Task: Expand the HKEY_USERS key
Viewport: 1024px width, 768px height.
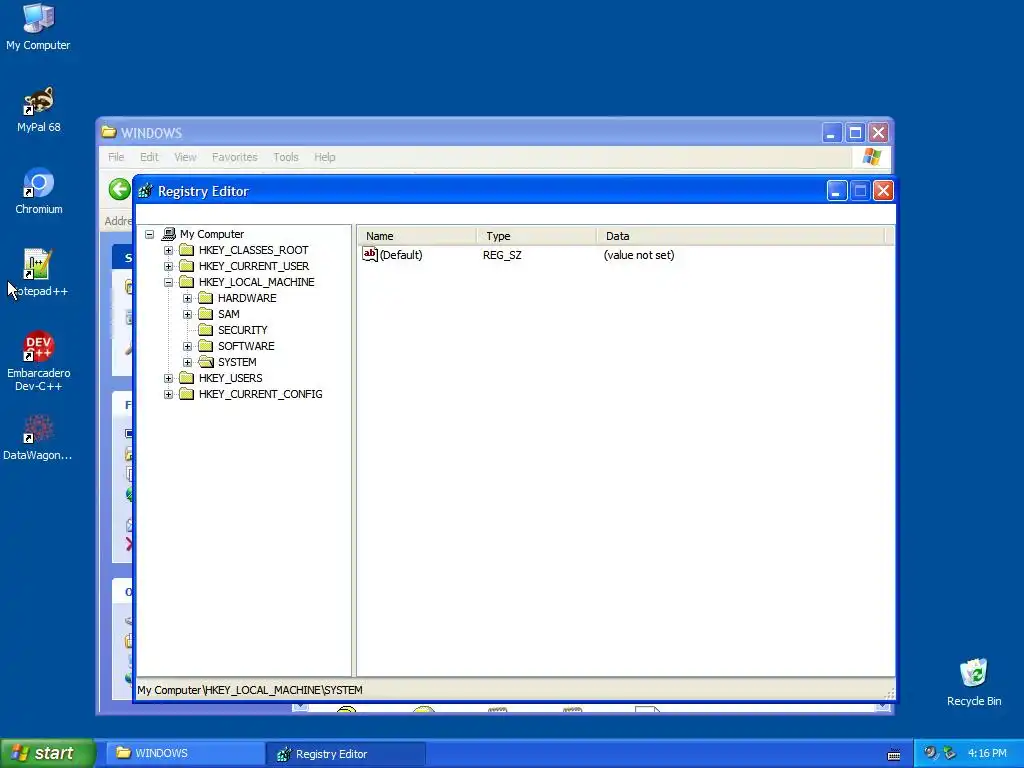Action: (168, 378)
